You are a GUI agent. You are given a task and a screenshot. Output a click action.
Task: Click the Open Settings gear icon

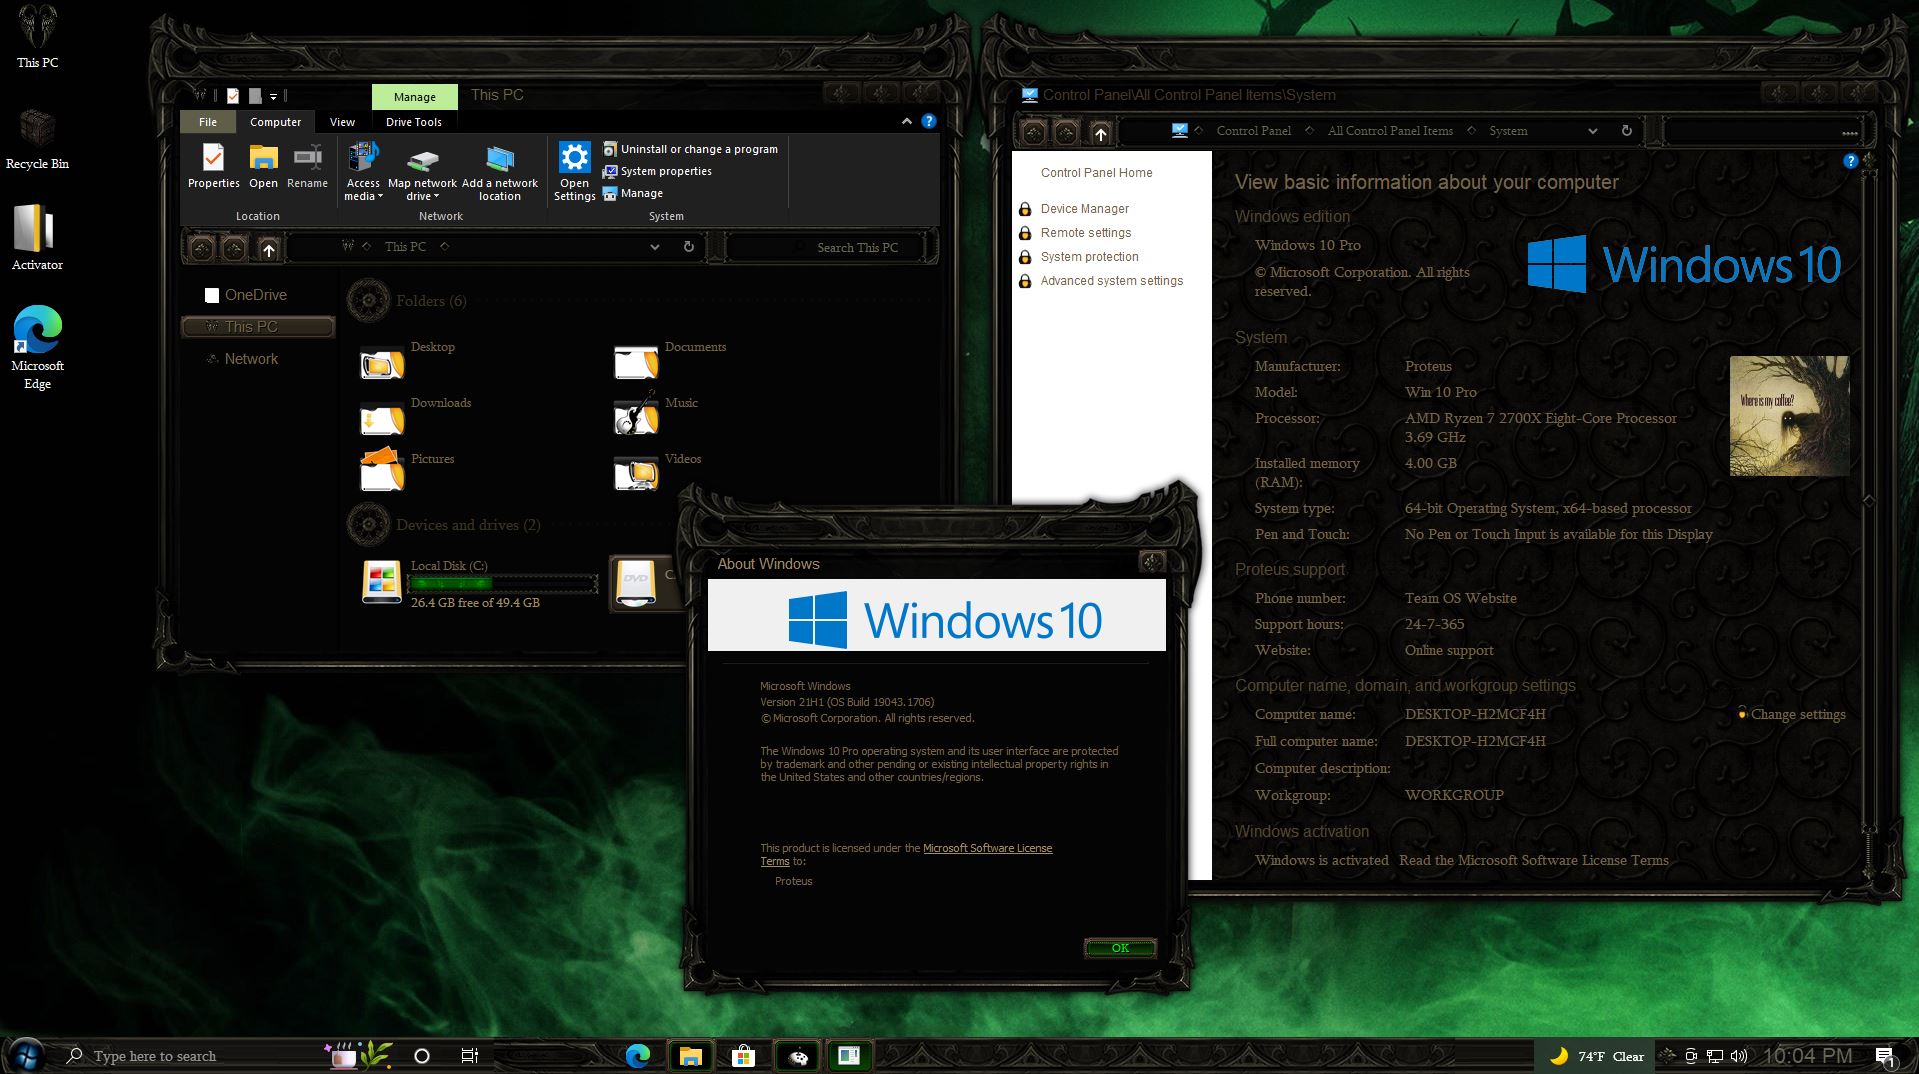574,158
